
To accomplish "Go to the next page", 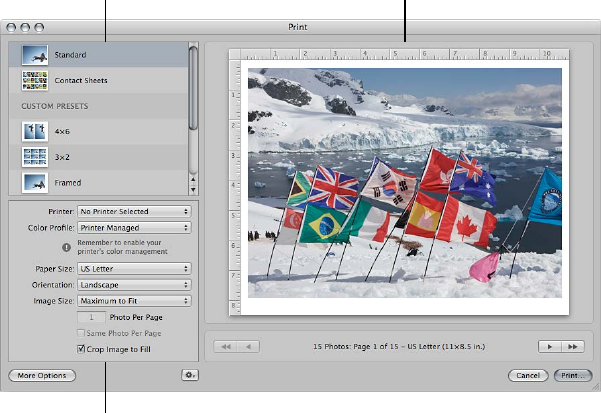I will click(550, 347).
